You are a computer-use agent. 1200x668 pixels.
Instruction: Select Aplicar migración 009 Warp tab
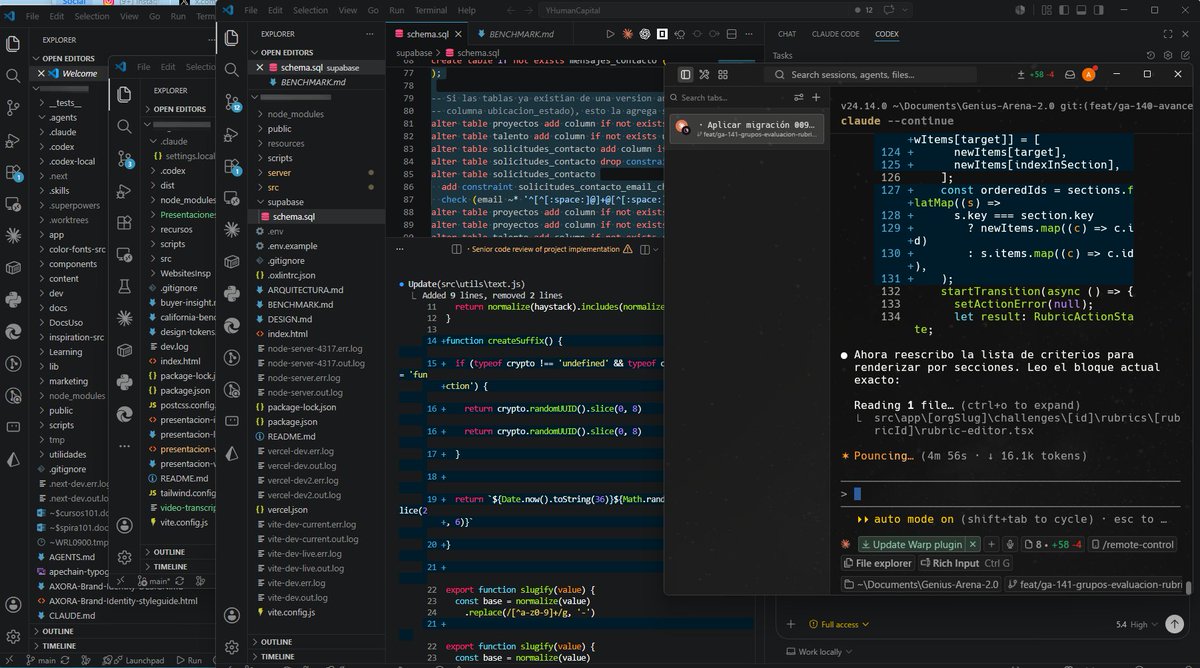pos(747,129)
